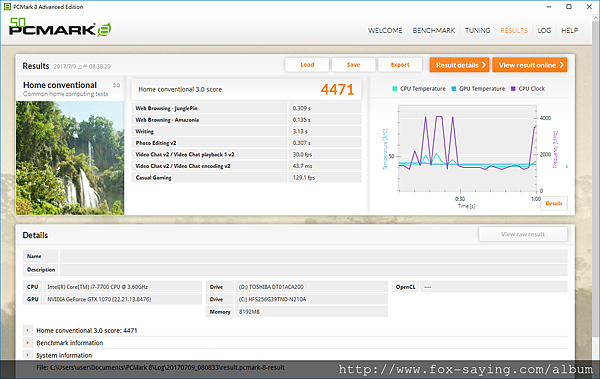The height and width of the screenshot is (379, 600).
Task: Click the Description input field
Action: click(x=313, y=270)
